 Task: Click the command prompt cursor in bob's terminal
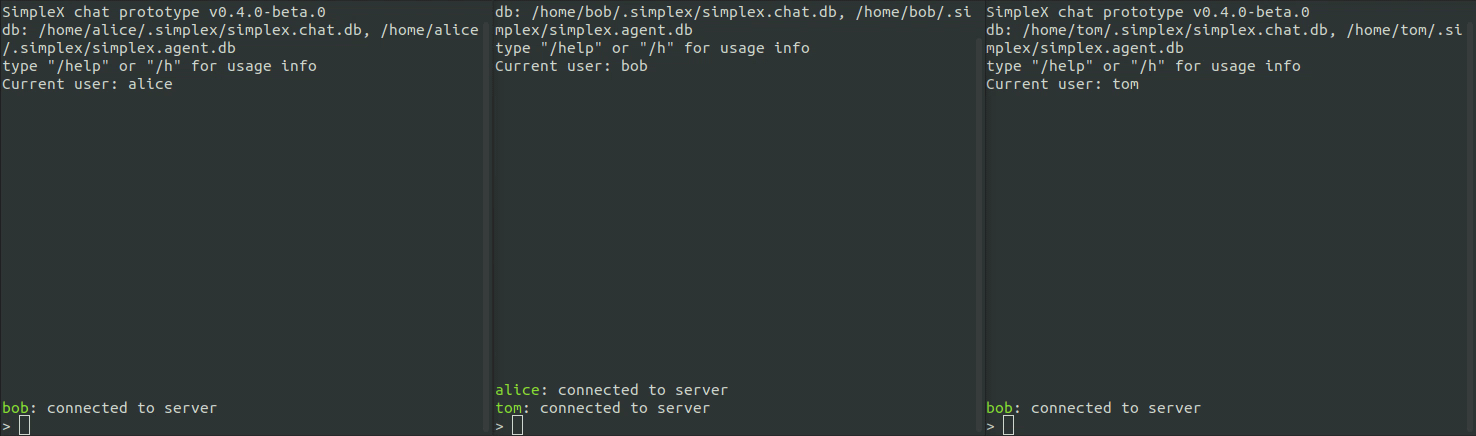point(517,426)
